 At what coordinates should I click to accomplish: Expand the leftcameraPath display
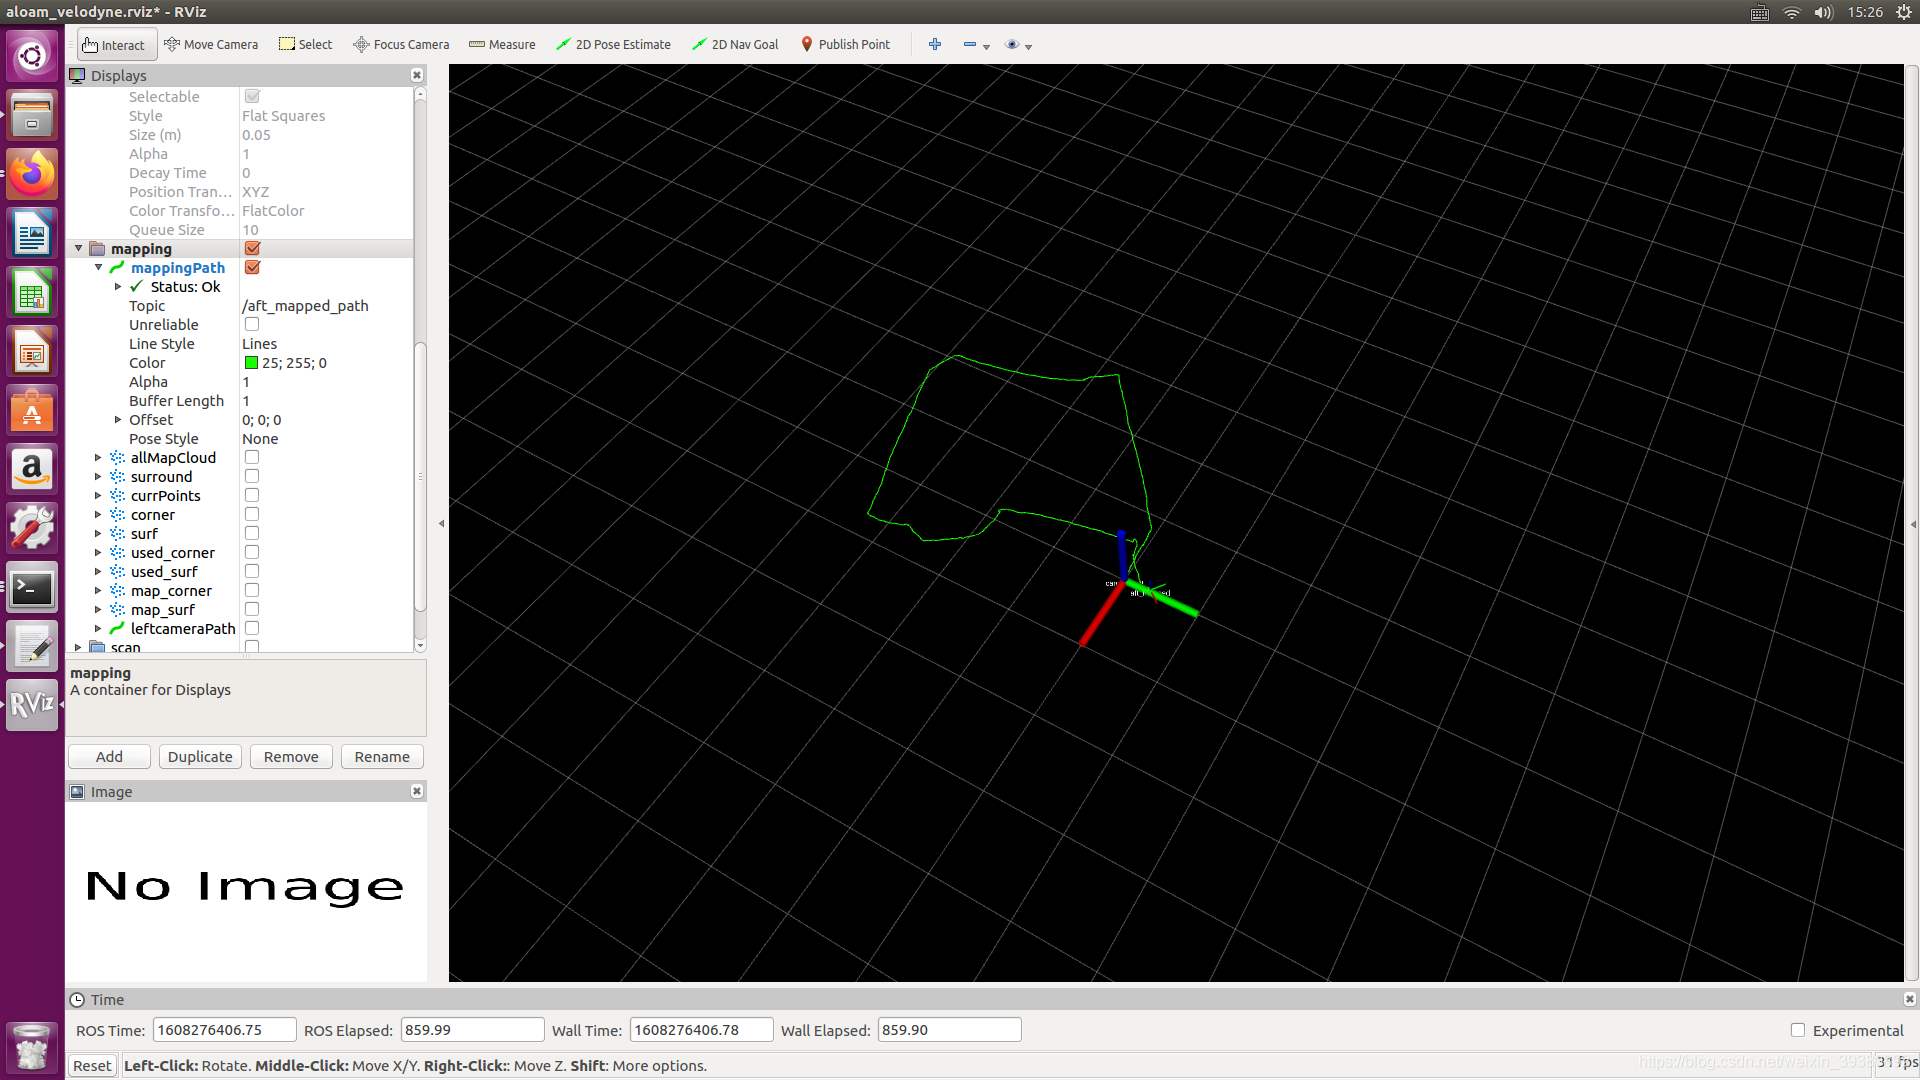(98, 629)
